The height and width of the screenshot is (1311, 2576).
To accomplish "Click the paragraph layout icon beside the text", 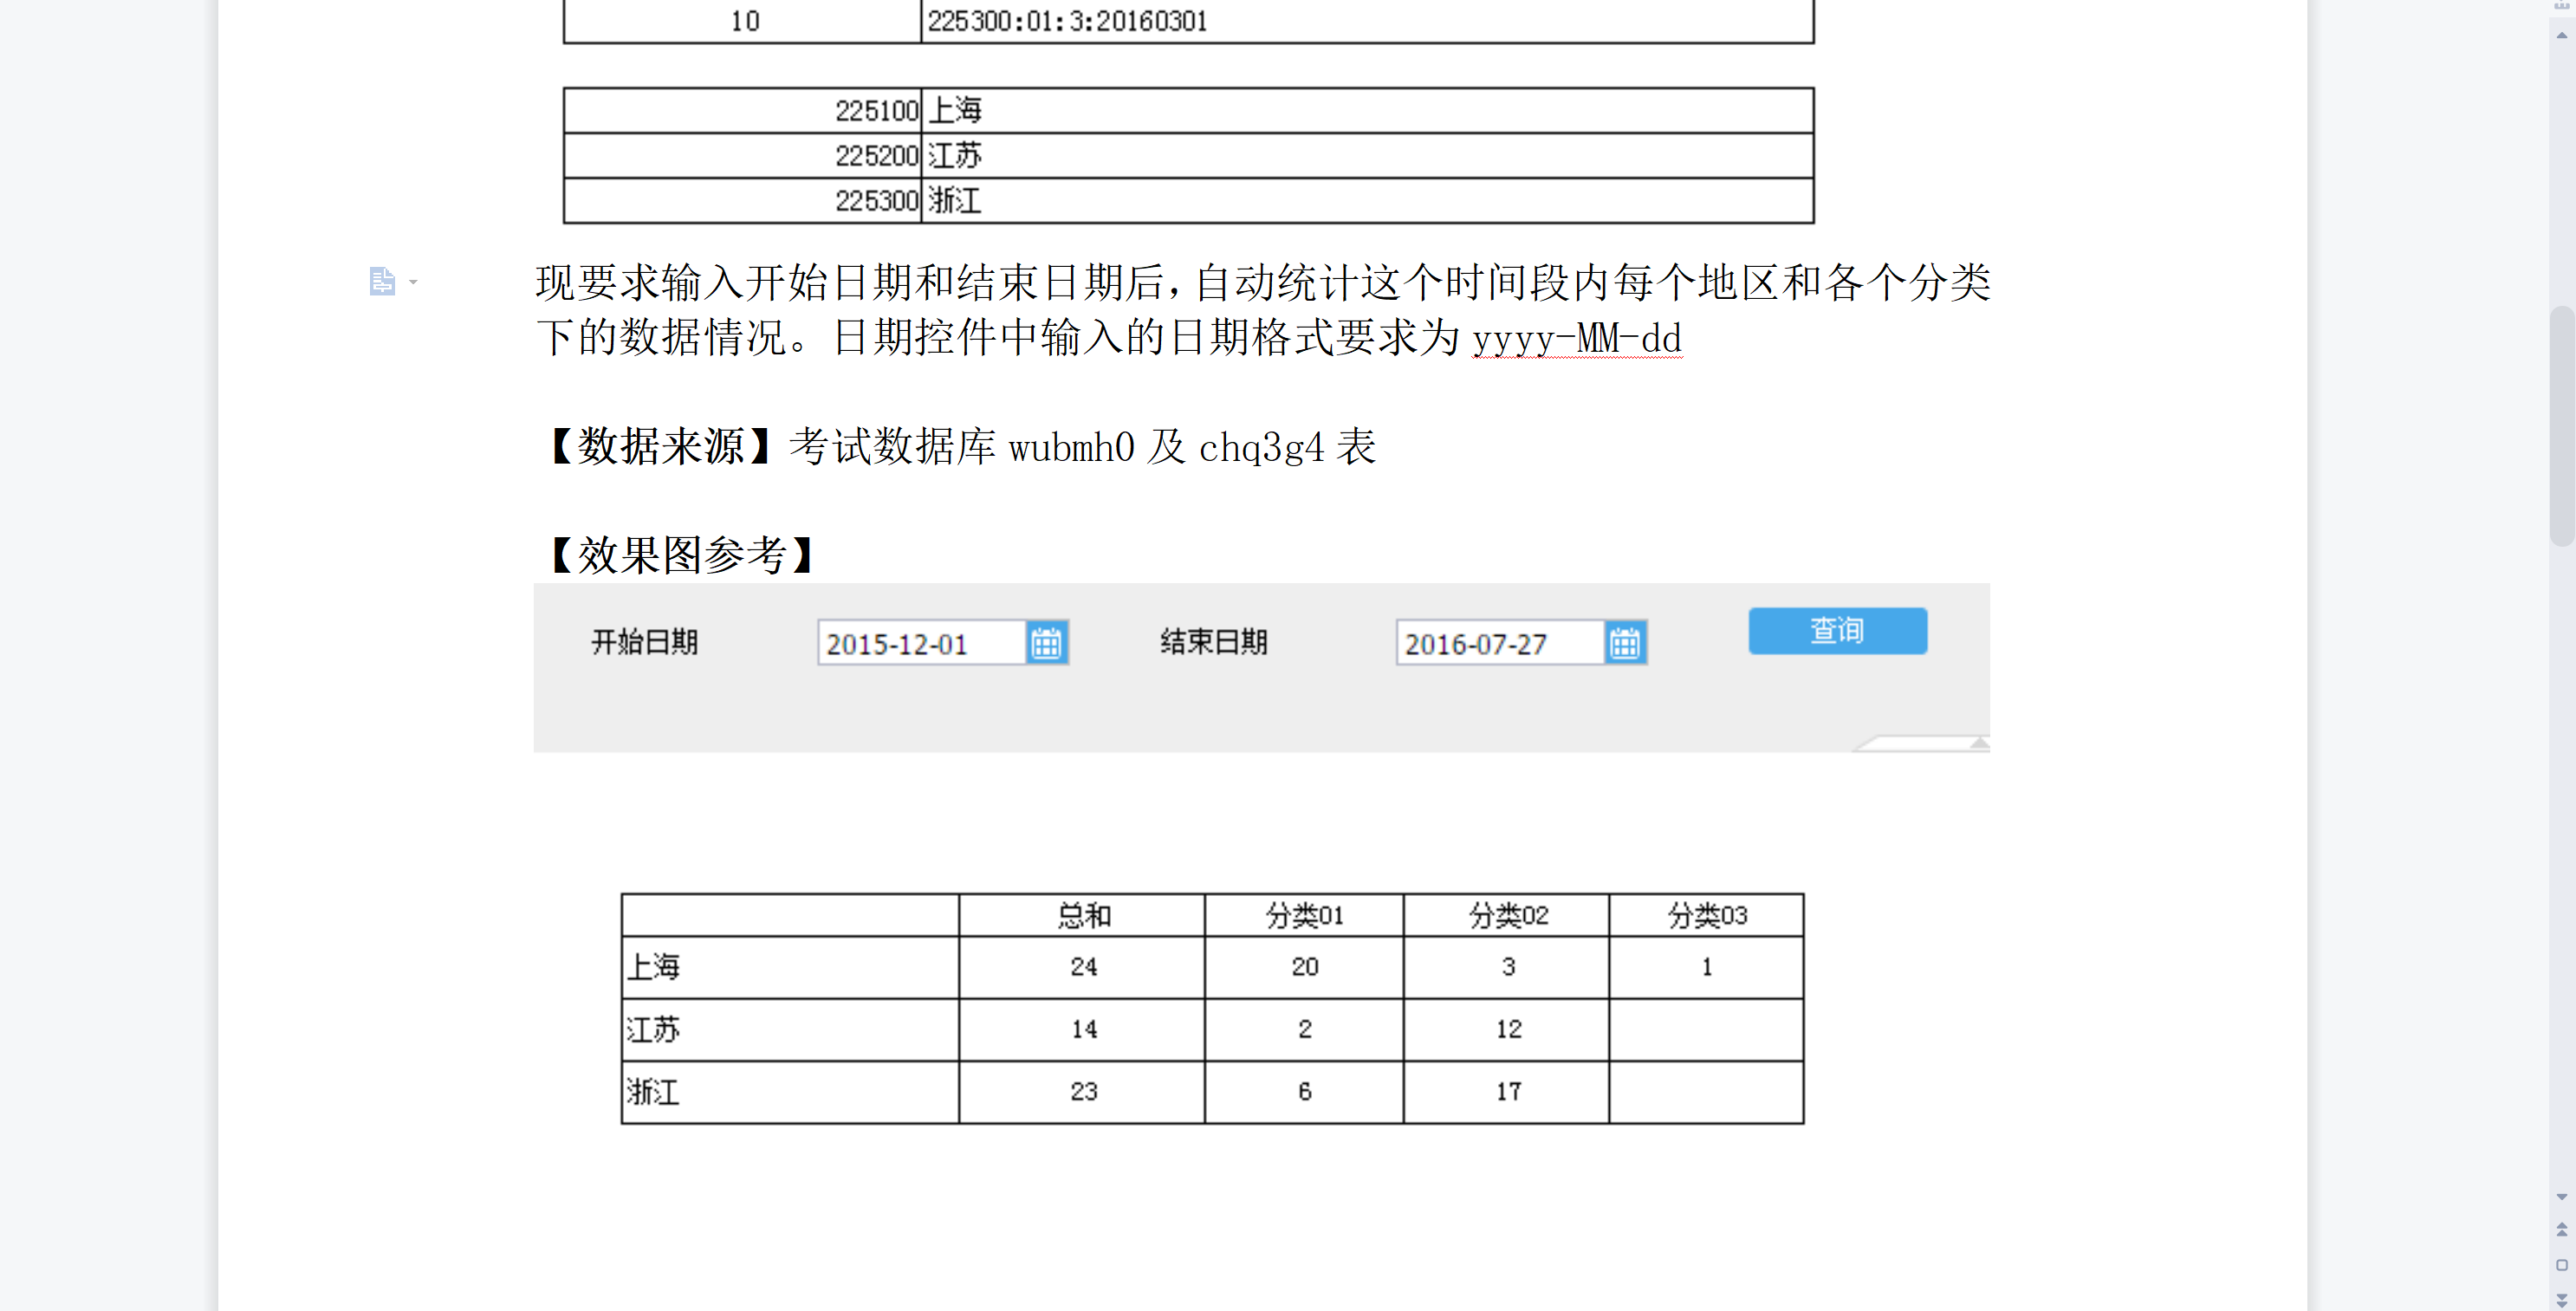I will [382, 282].
